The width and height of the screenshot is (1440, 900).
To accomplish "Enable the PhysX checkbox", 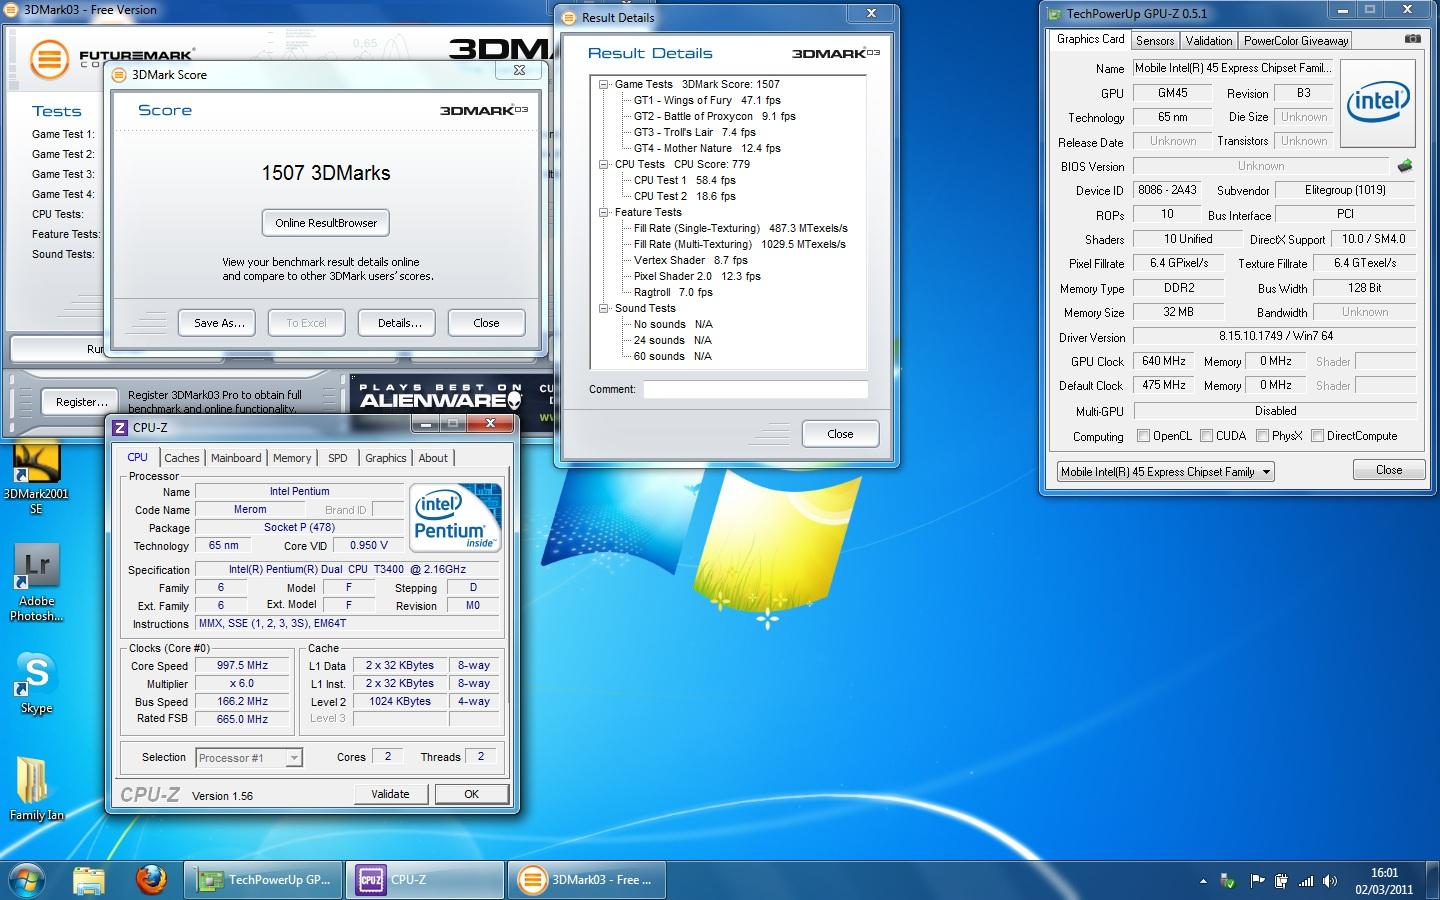I will point(1262,436).
